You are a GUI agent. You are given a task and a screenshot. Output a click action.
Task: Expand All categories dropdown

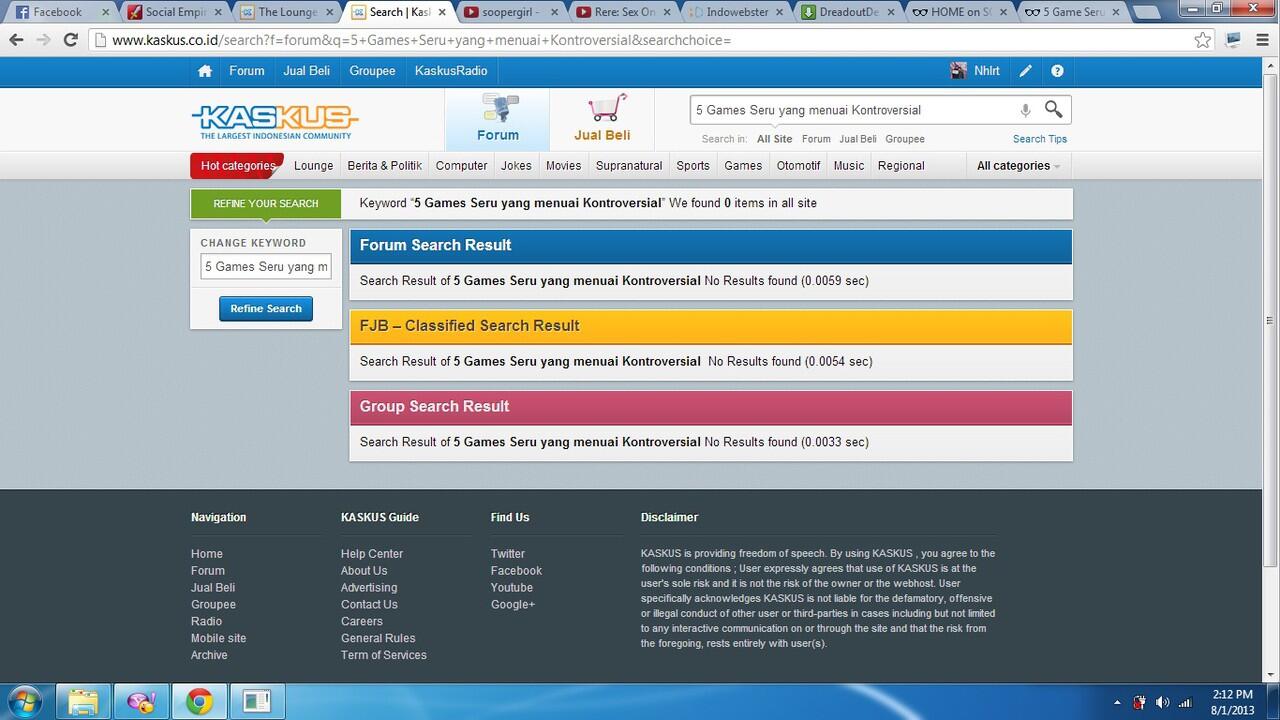[1018, 166]
